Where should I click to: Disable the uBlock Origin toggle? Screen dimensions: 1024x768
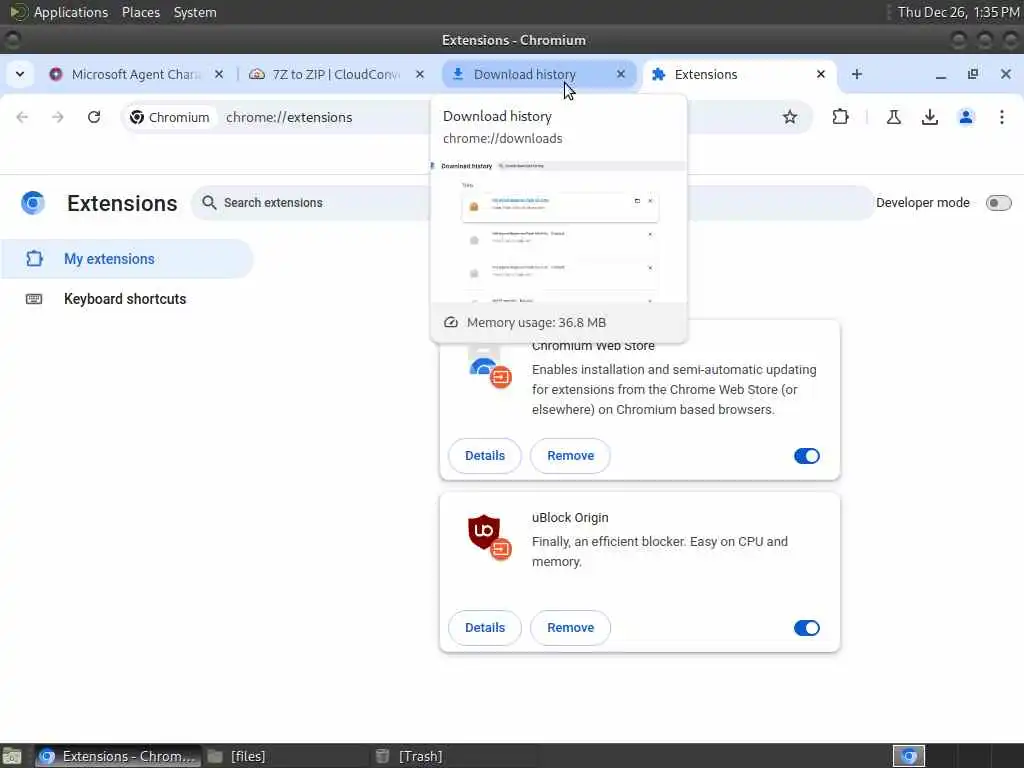tap(807, 628)
